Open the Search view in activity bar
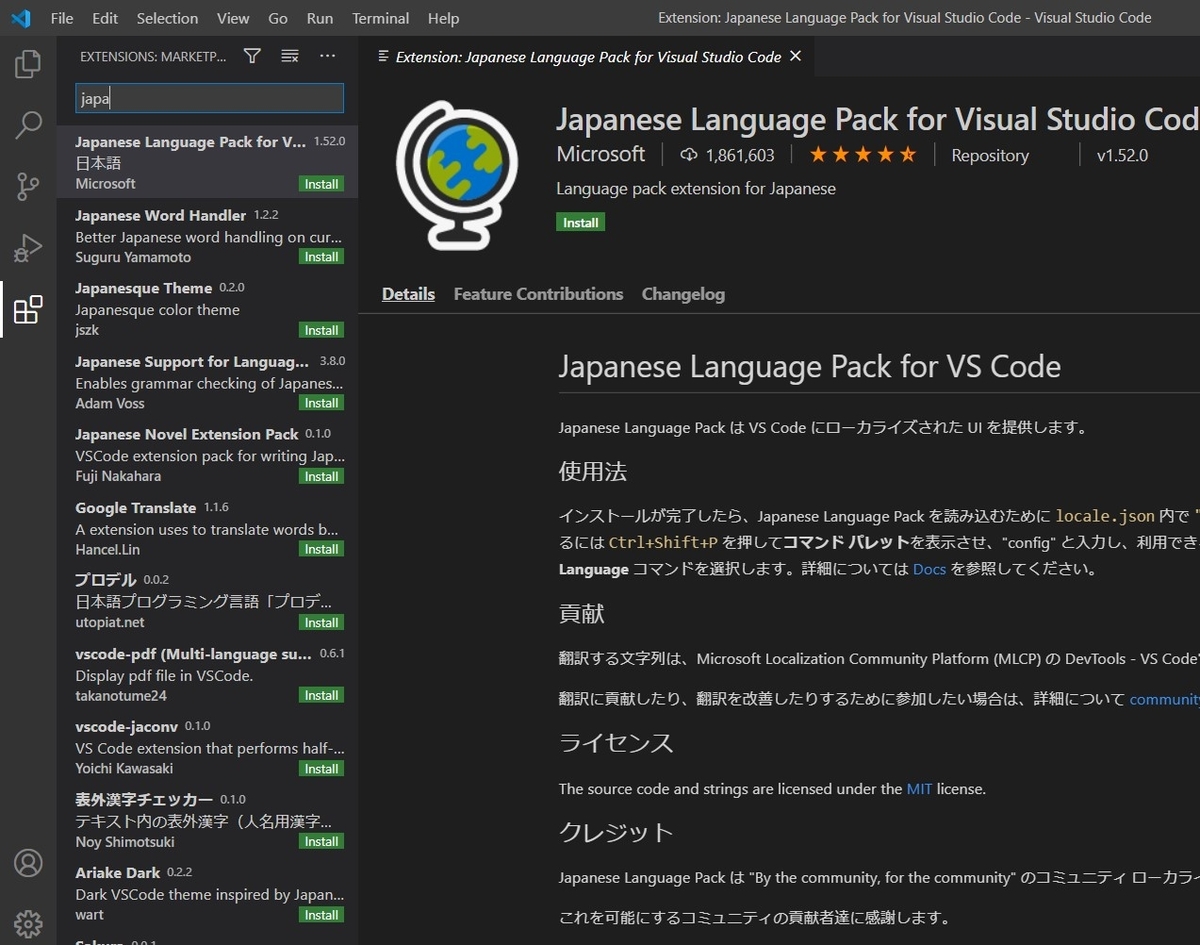 click(x=28, y=125)
